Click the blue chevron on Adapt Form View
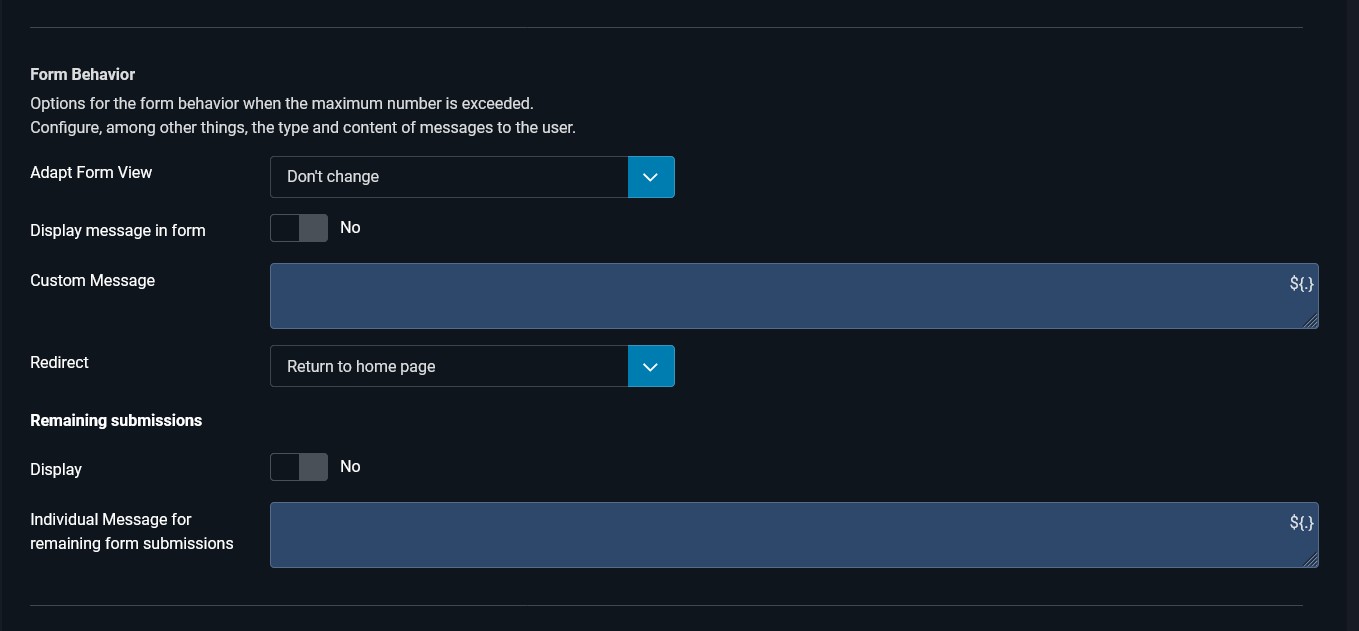 click(651, 177)
